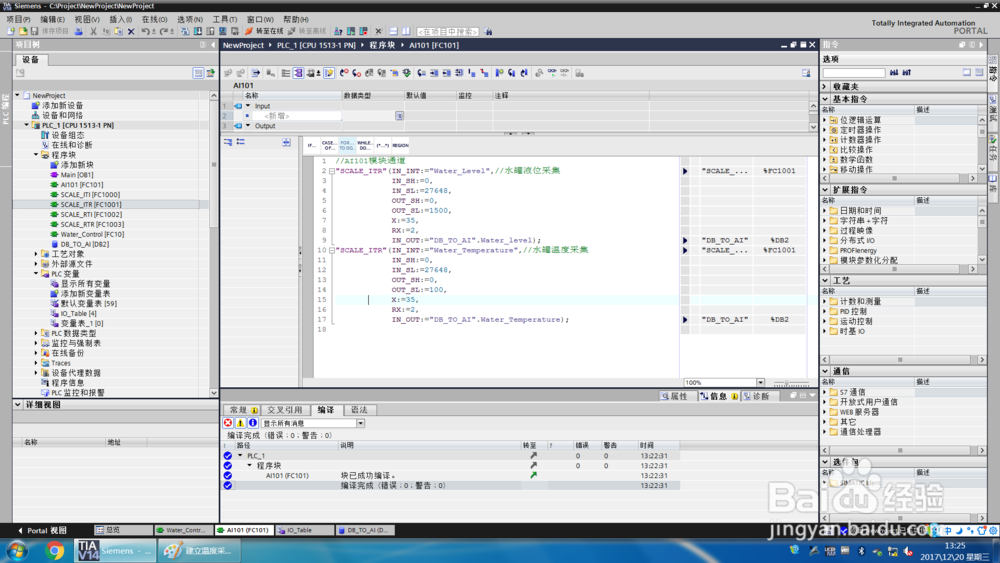The width and height of the screenshot is (1000, 563).
Task: Click the delete X icon in main toolbar
Action: click(x=131, y=31)
